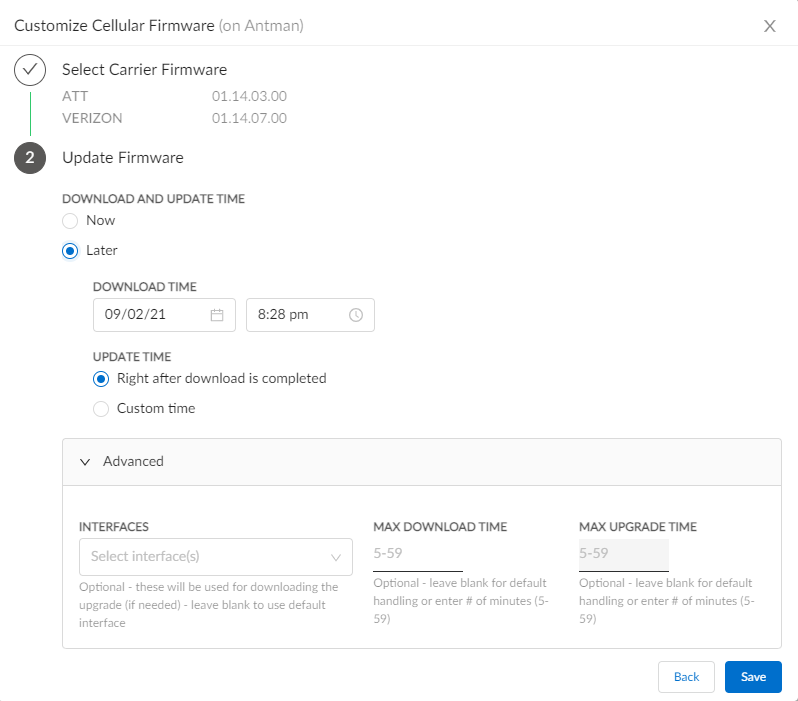
Task: Save the firmware update settings
Action: (x=753, y=677)
